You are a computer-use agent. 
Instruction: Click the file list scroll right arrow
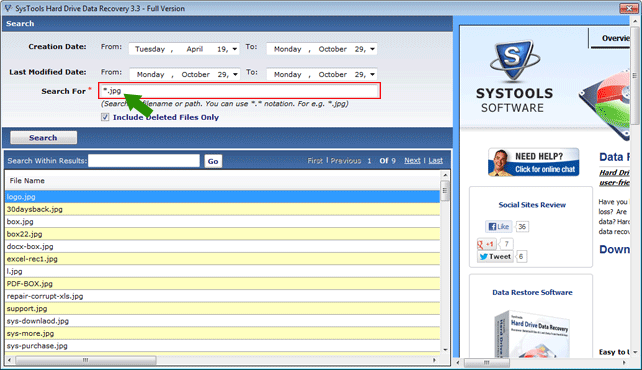(x=434, y=360)
